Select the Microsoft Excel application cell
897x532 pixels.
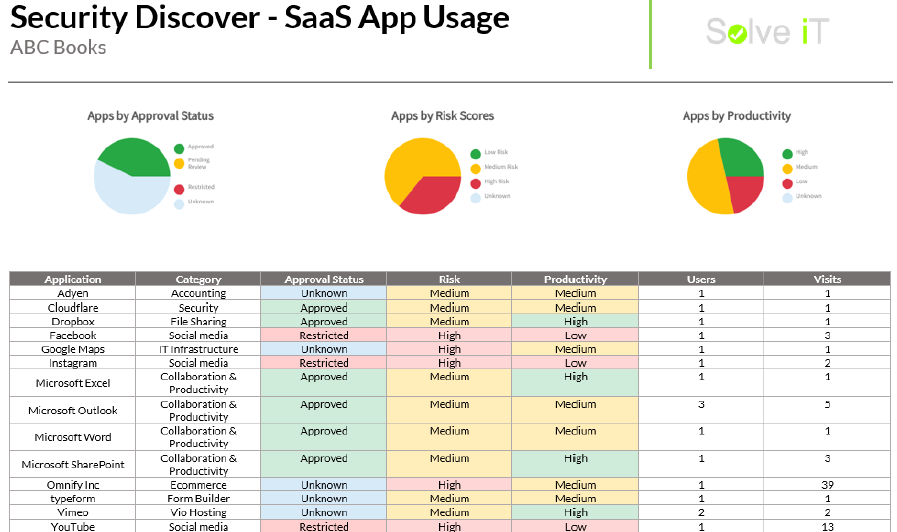[x=73, y=383]
